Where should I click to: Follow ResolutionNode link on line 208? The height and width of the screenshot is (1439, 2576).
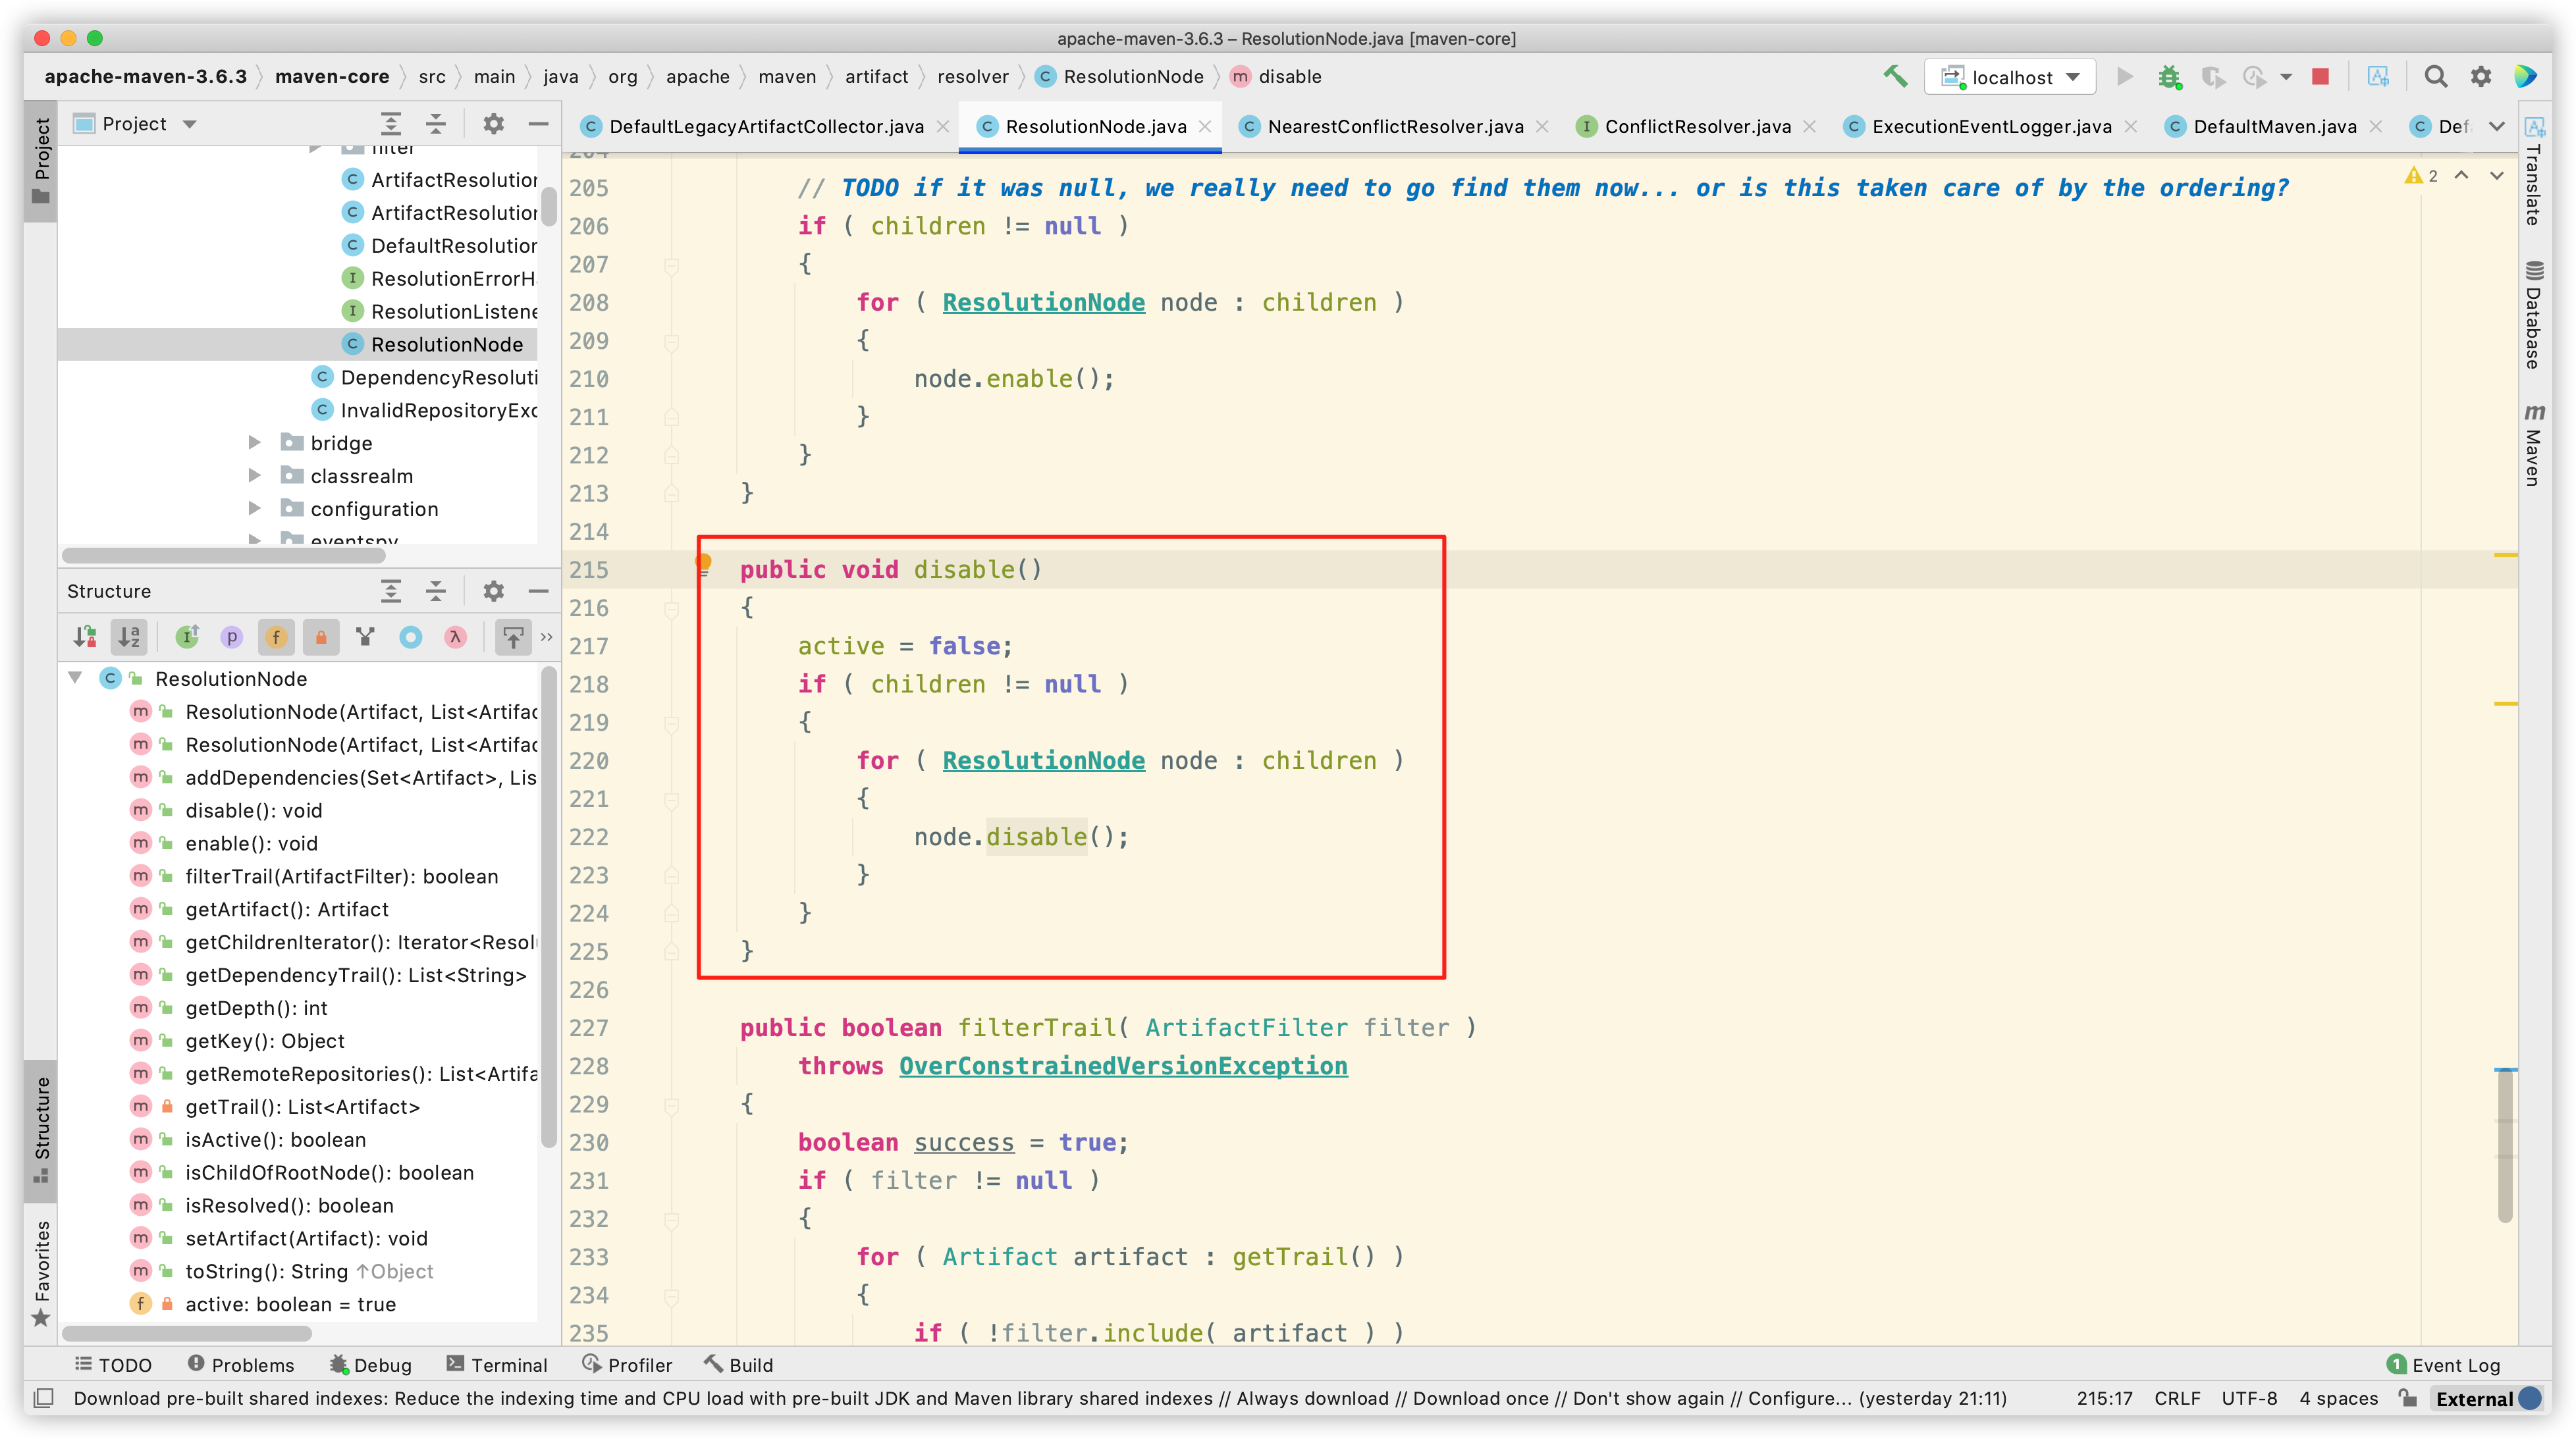(x=1043, y=302)
